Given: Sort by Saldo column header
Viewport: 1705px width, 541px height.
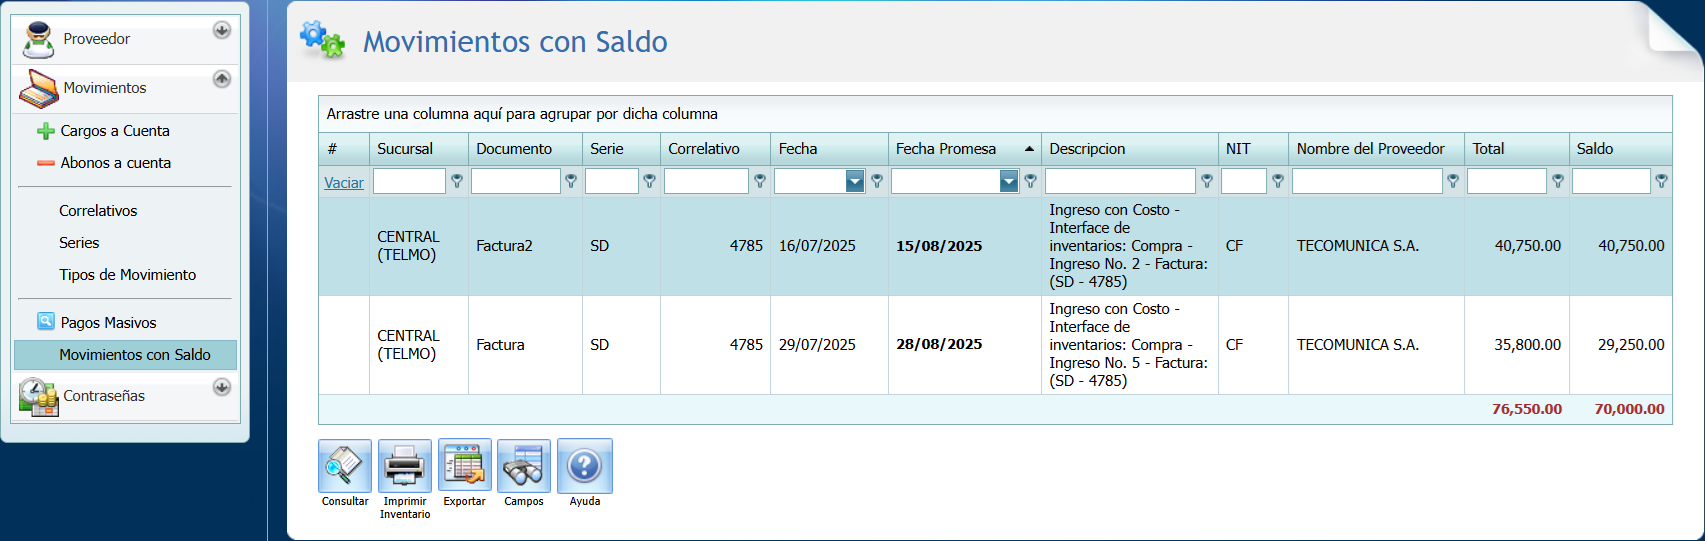Looking at the screenshot, I should point(1621,149).
